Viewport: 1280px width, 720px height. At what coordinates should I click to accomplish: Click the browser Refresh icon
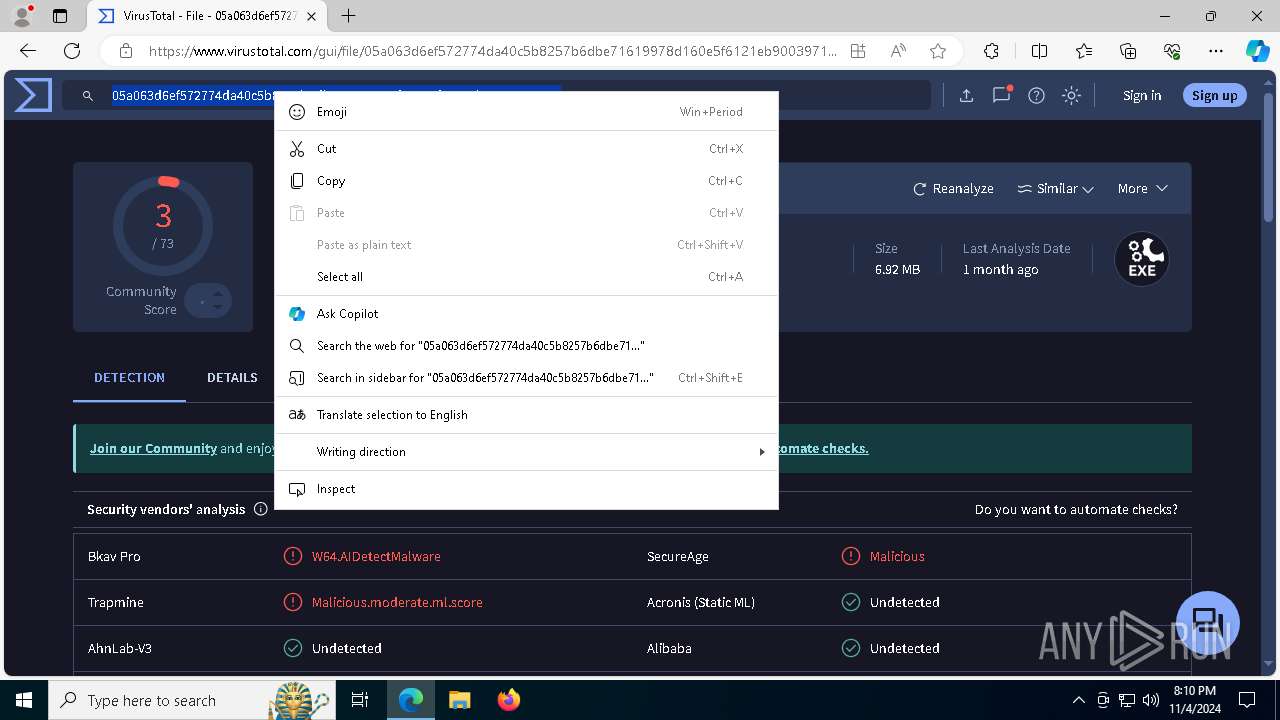point(72,51)
